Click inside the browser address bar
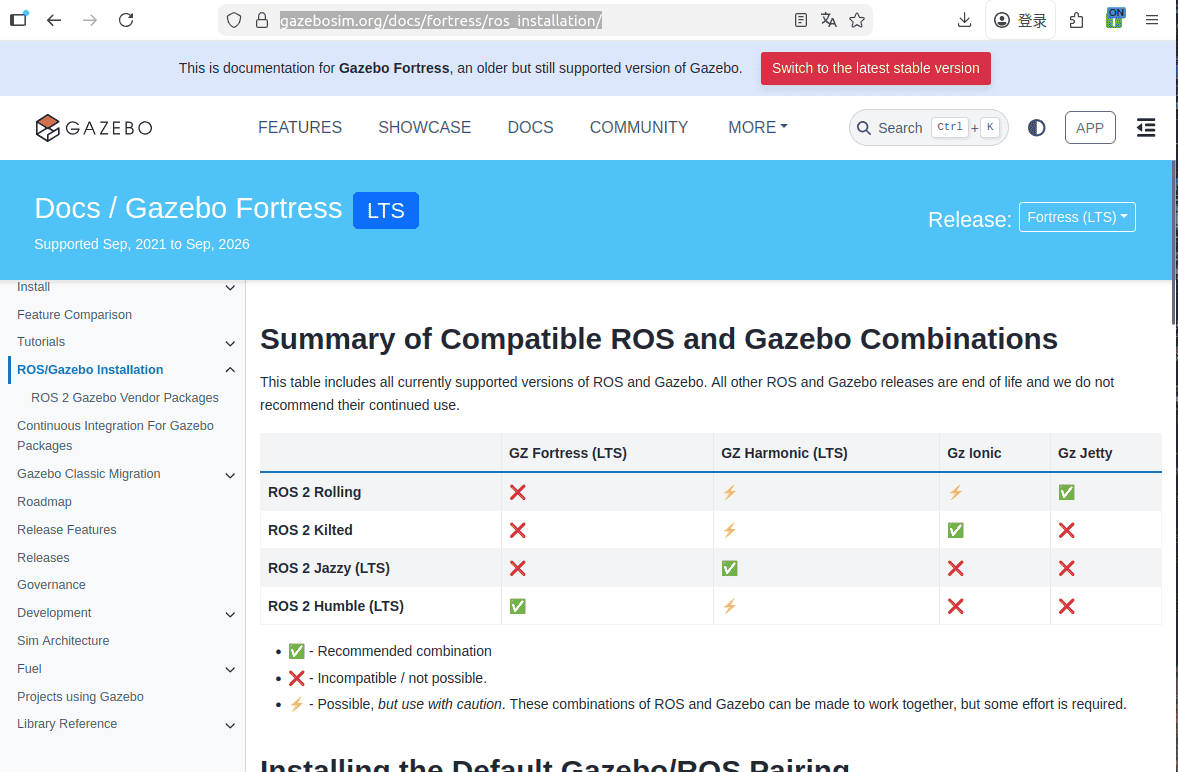1178x772 pixels. pos(500,19)
